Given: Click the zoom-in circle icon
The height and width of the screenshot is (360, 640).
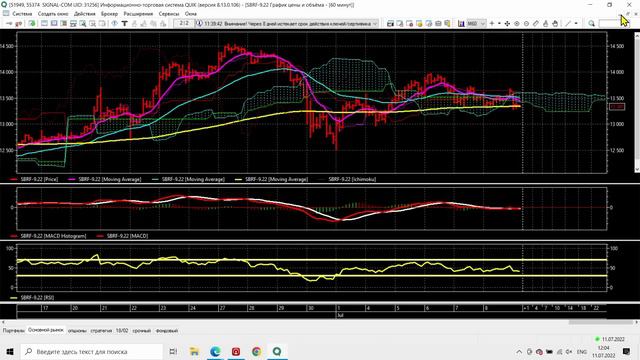Looking at the screenshot, I should (517, 24).
